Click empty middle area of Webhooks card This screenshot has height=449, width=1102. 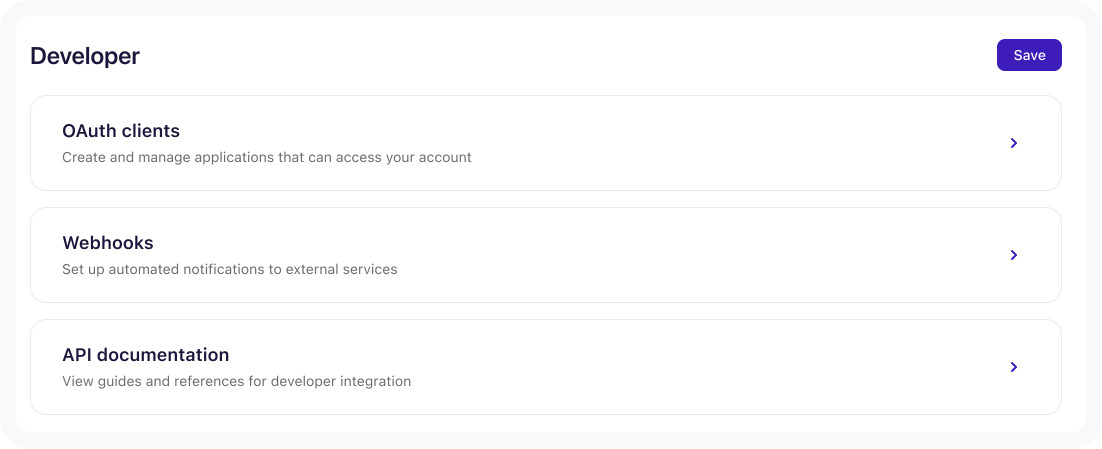tap(700, 255)
